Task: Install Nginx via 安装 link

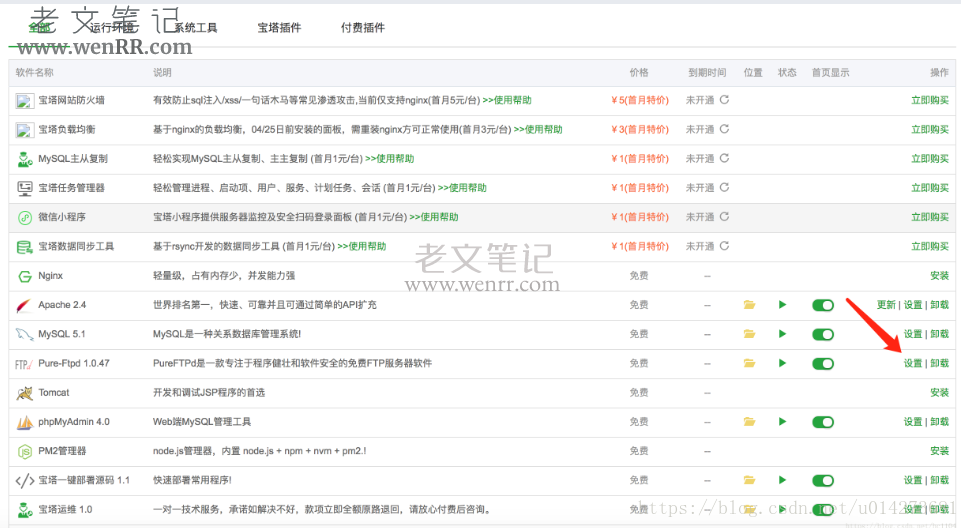Action: [939, 276]
